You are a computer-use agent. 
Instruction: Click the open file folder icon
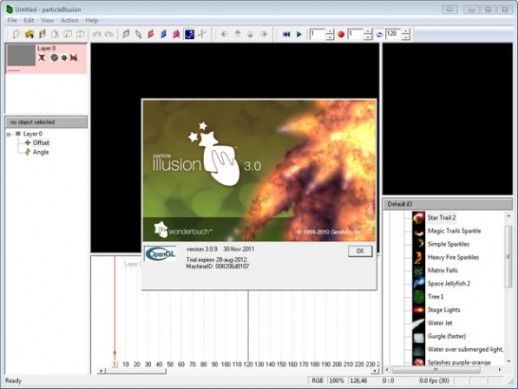click(29, 34)
